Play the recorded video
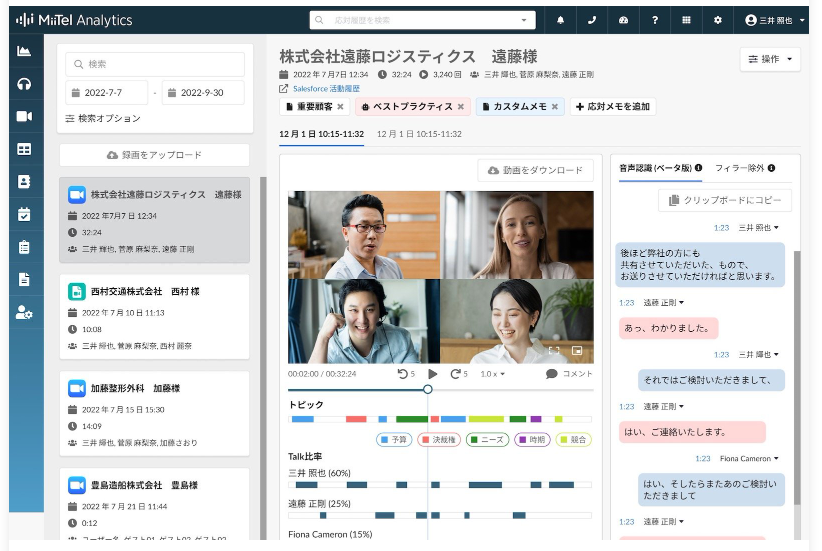 (432, 374)
